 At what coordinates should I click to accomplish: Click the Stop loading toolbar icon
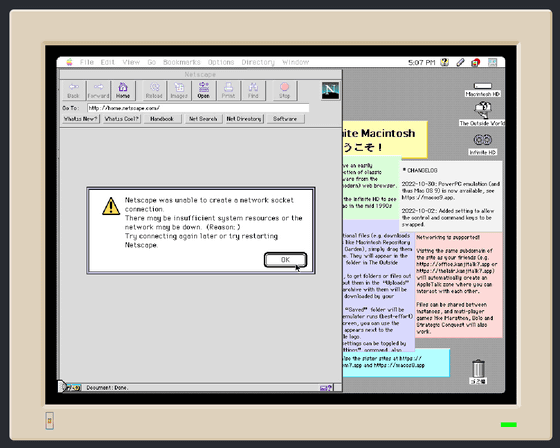click(x=285, y=90)
